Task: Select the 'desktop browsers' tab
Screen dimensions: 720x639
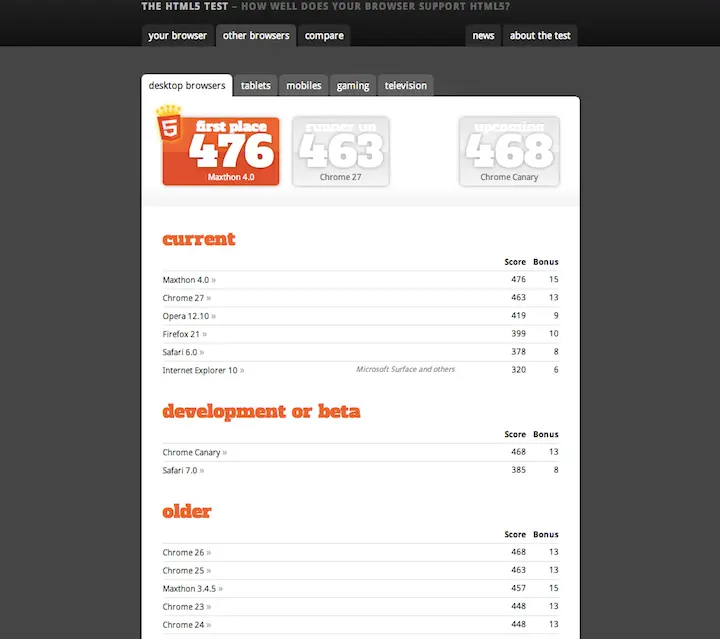Action: (x=187, y=85)
